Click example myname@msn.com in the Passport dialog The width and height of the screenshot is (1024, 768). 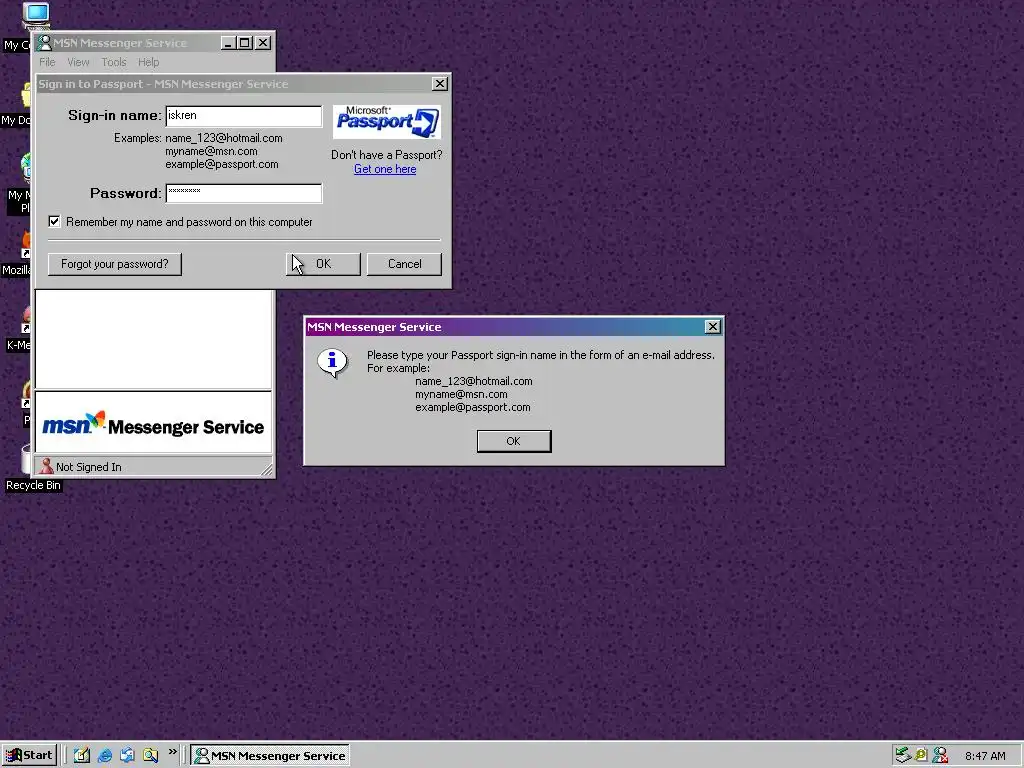click(211, 152)
